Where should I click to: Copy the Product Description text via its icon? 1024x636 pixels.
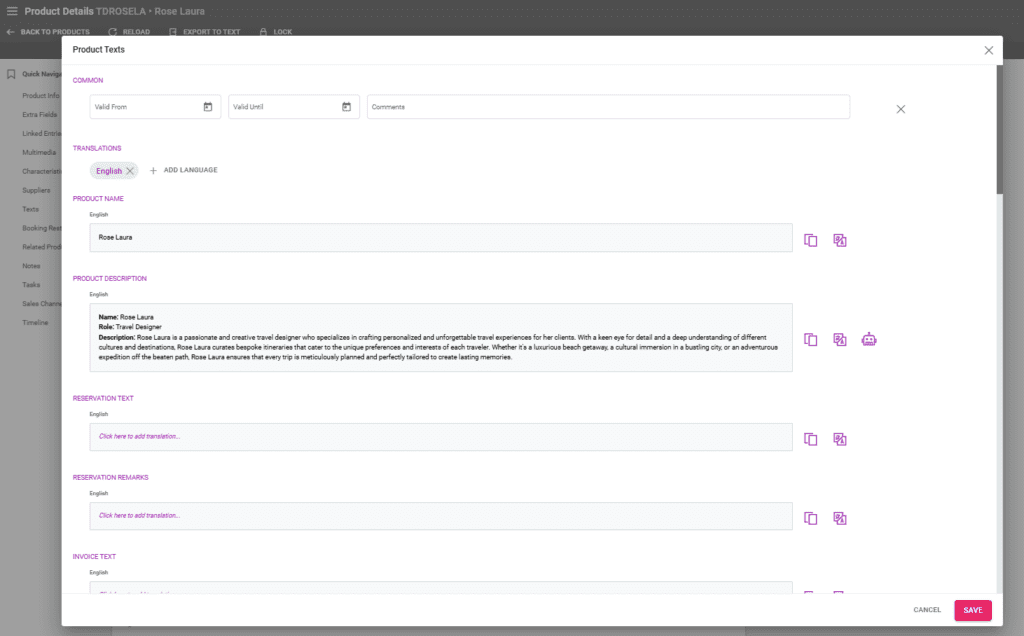point(811,340)
